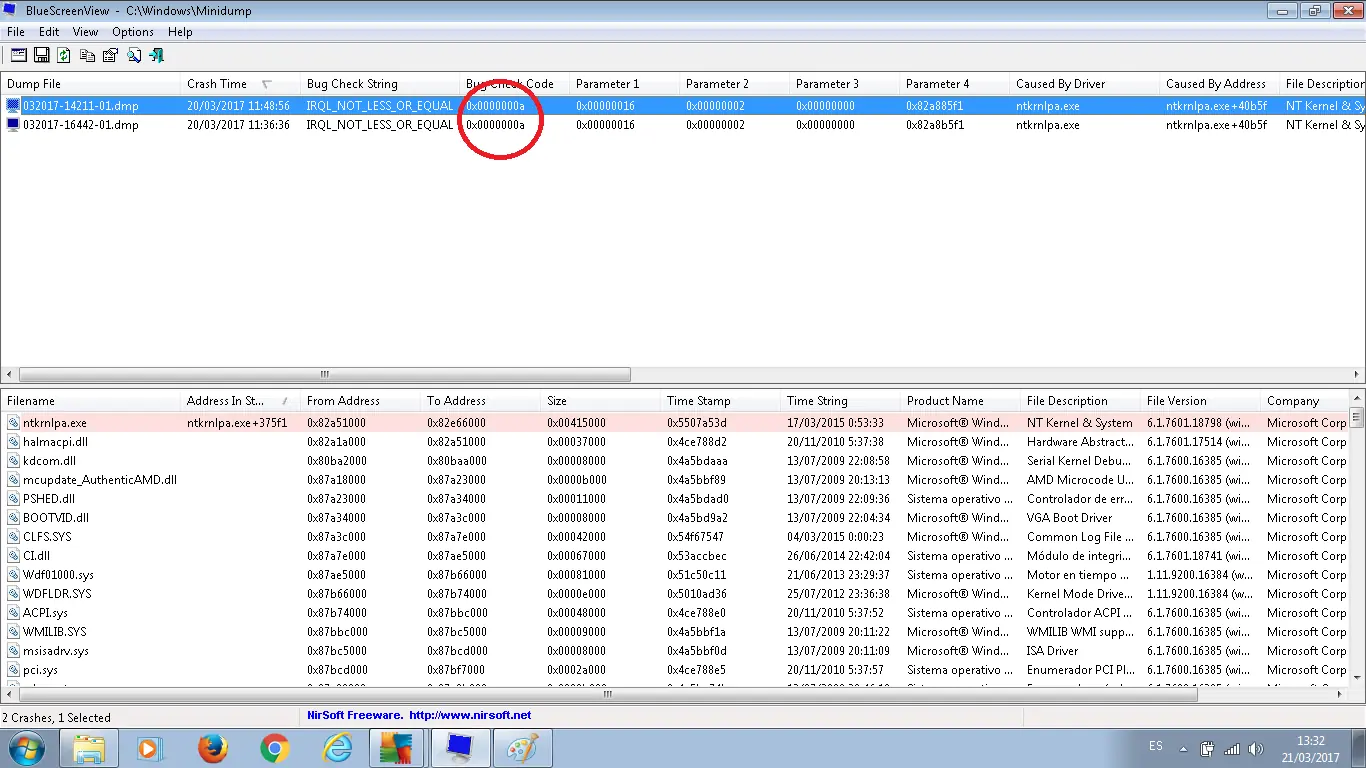Click the file icon beside pci.sys

coord(13,670)
